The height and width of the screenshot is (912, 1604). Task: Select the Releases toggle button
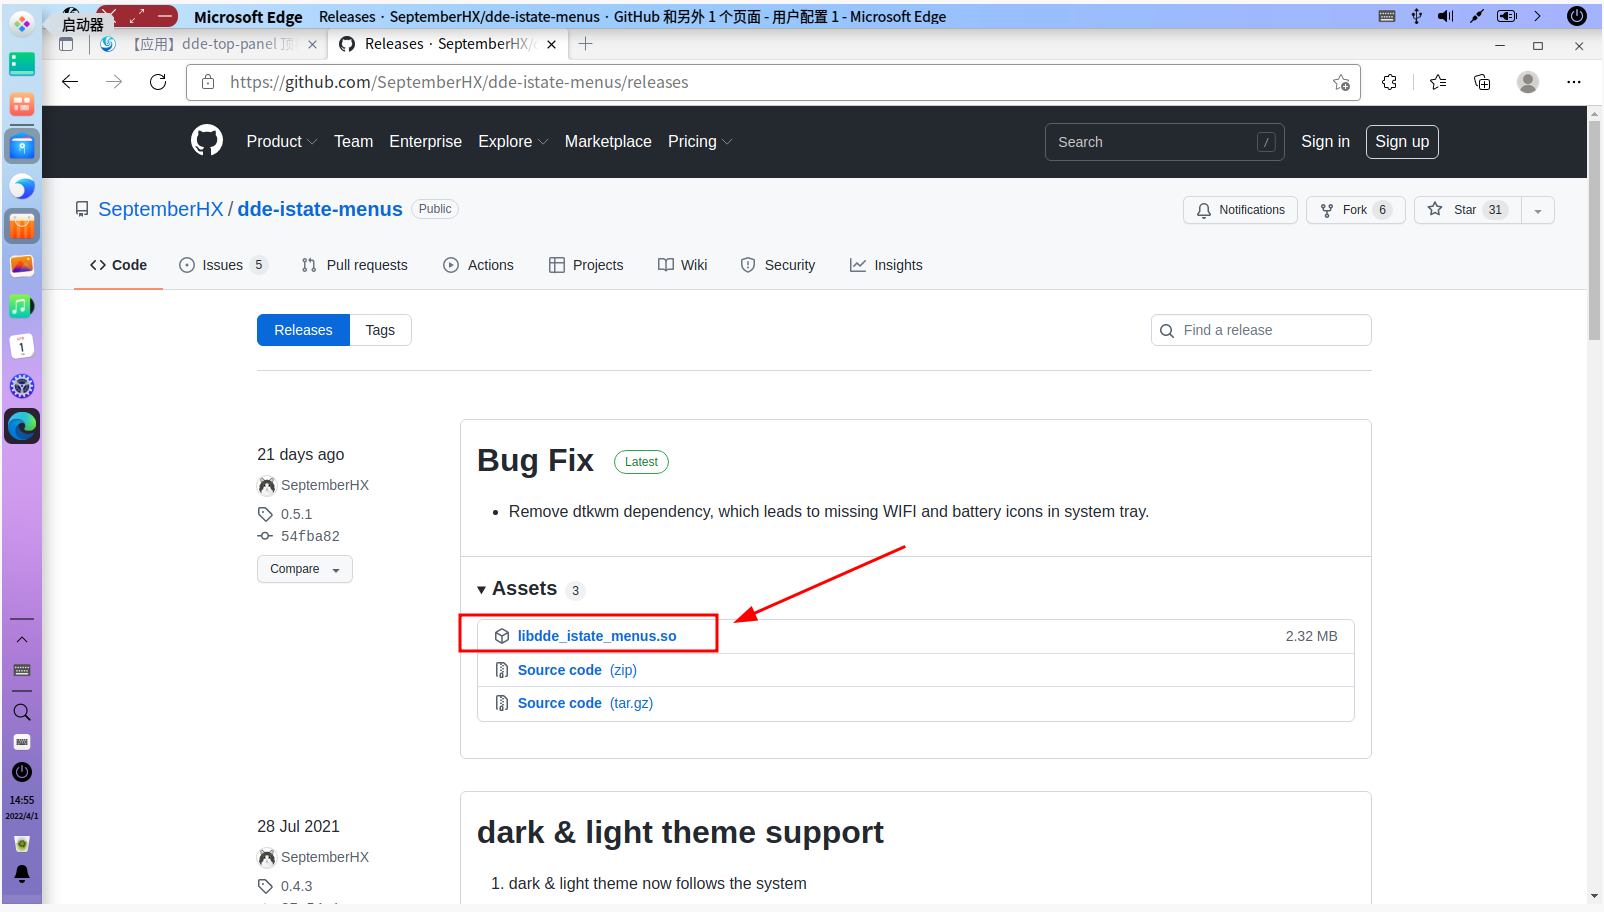click(303, 330)
